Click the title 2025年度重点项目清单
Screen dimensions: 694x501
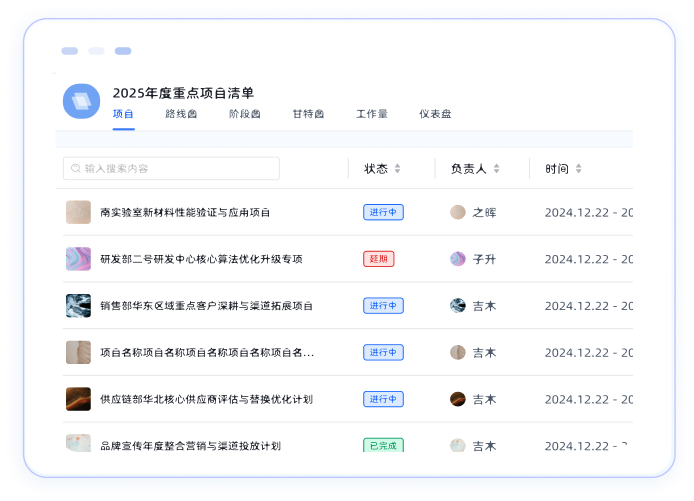183,93
